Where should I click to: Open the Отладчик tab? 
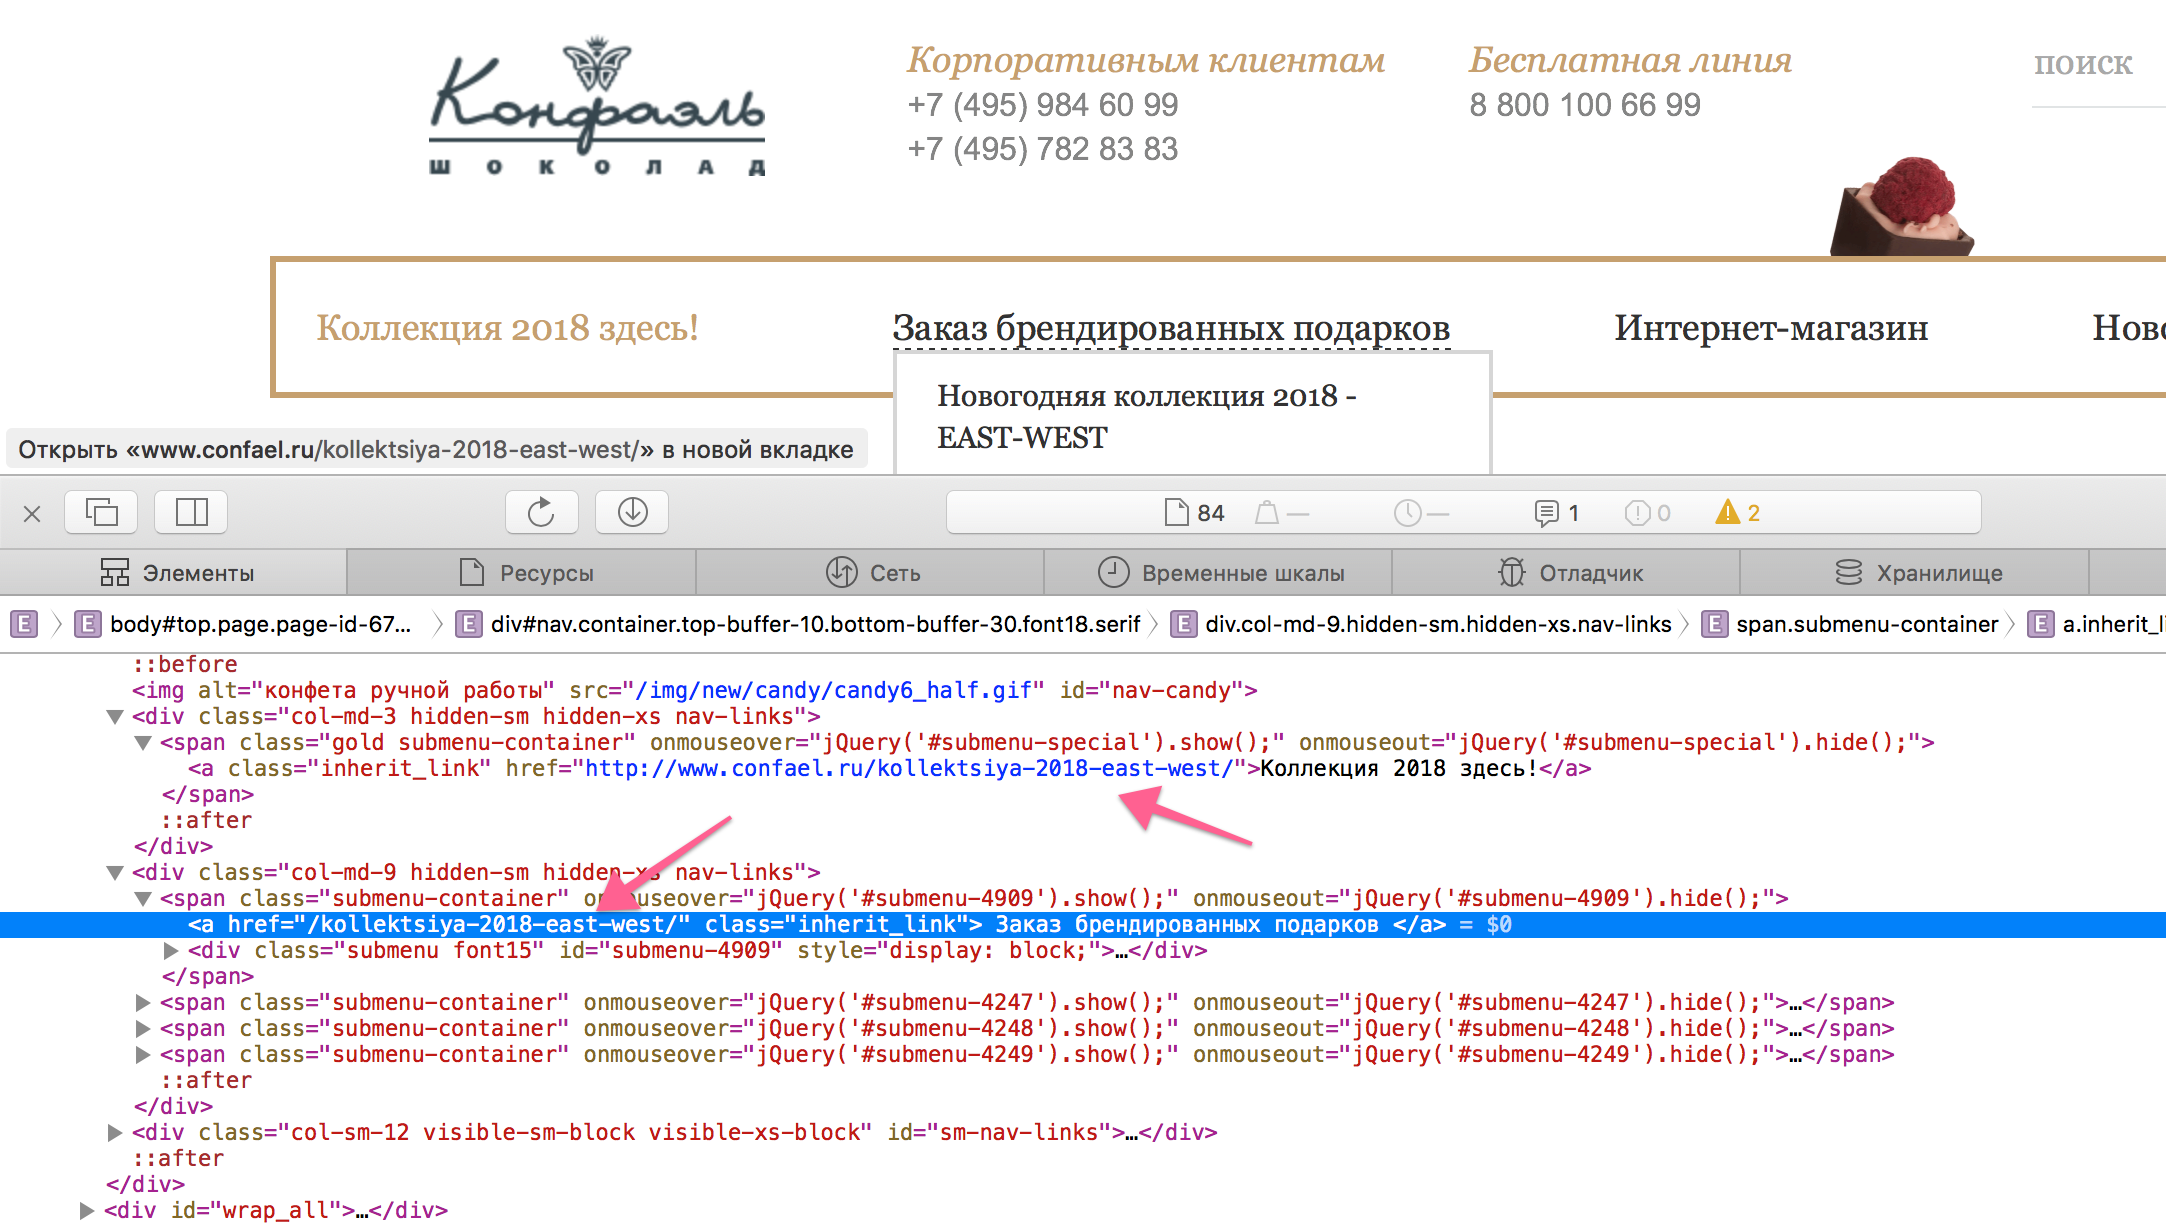(x=1566, y=573)
